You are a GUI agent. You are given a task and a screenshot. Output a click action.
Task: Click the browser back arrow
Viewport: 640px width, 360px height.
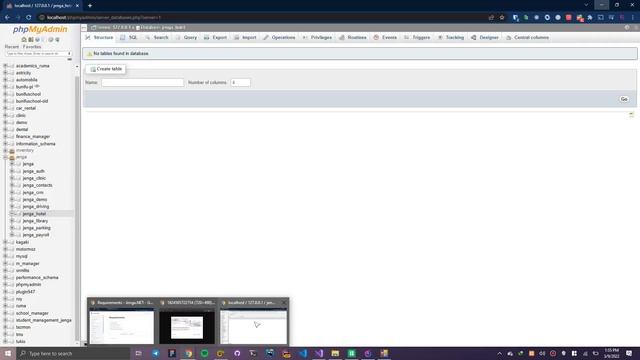(x=7, y=18)
